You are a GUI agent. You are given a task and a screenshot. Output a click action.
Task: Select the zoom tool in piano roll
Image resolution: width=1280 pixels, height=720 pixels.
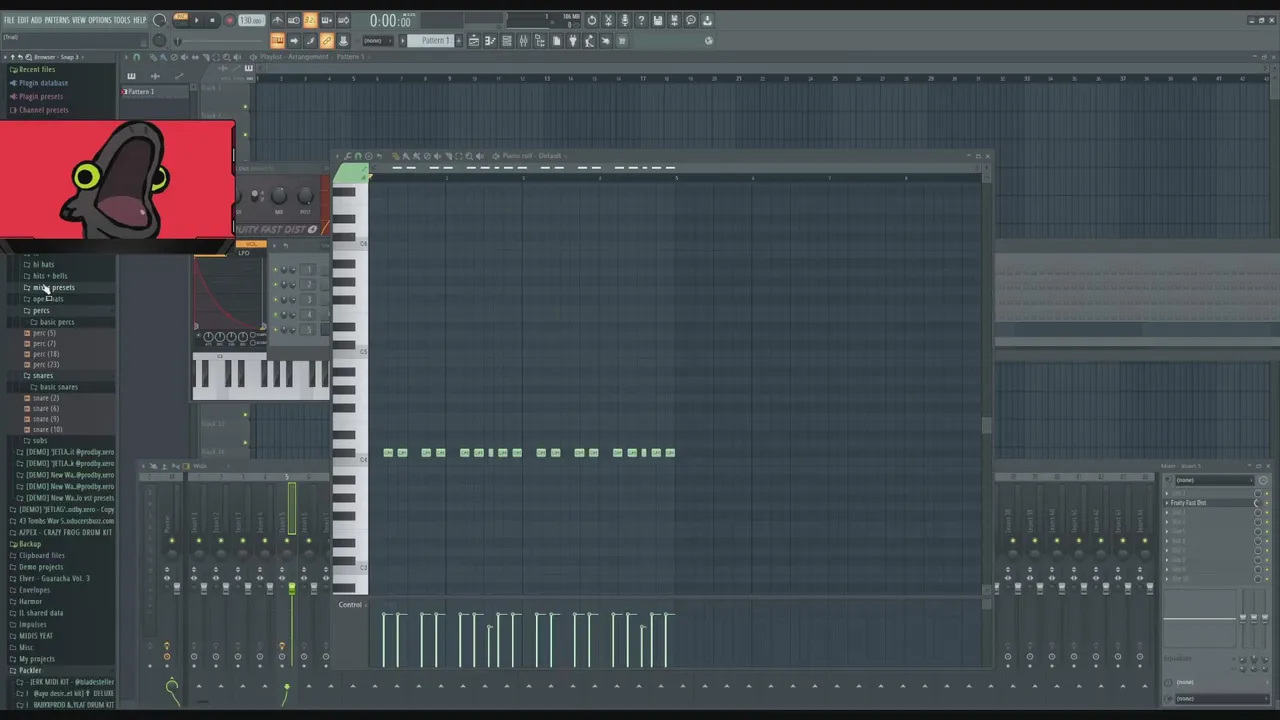469,156
